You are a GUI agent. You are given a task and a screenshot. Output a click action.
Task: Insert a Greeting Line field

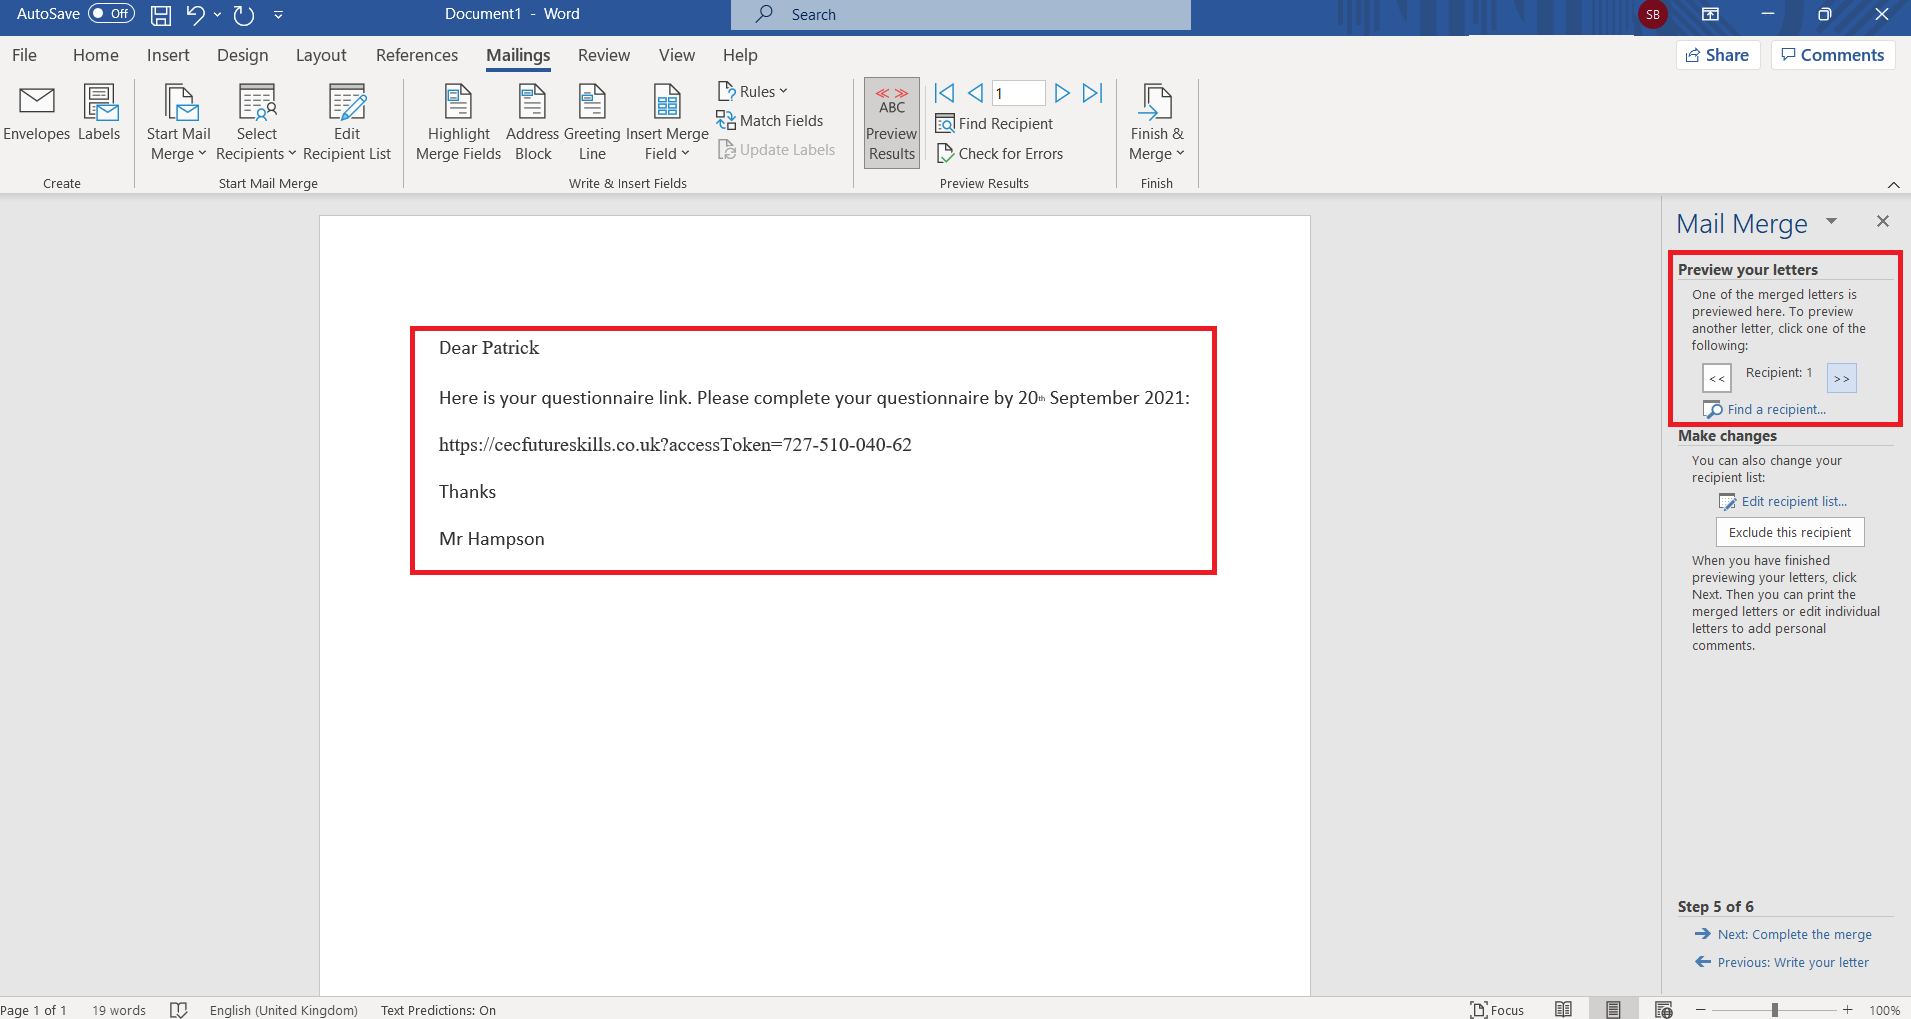pyautogui.click(x=592, y=122)
